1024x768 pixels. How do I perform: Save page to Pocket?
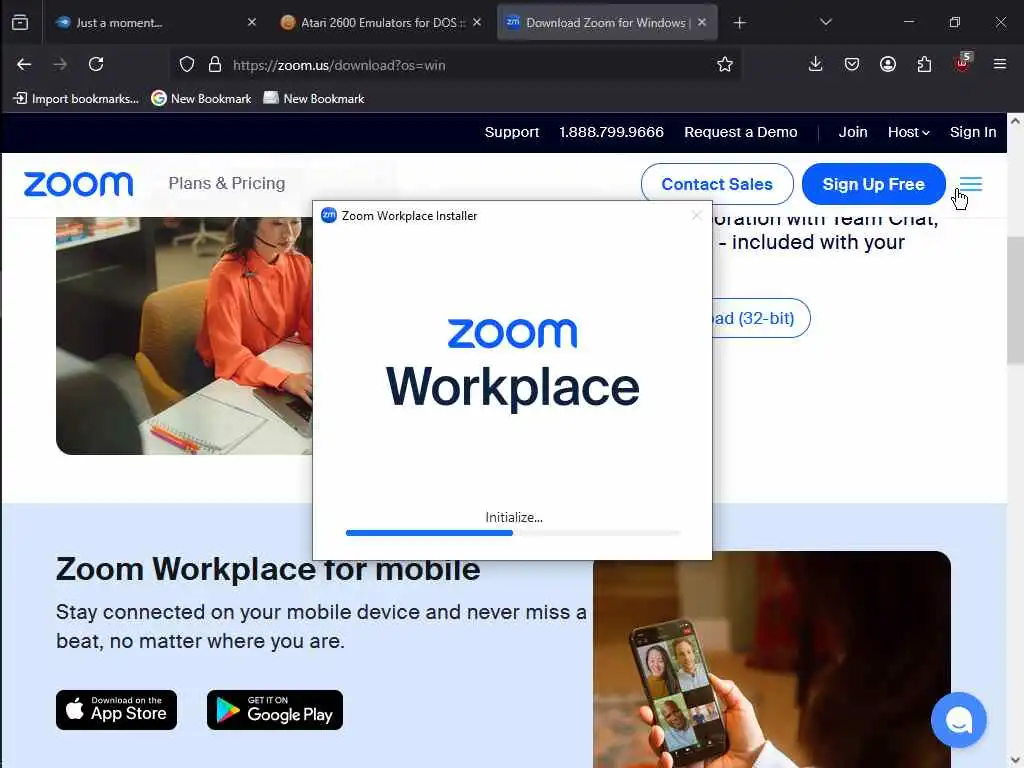[x=852, y=64]
